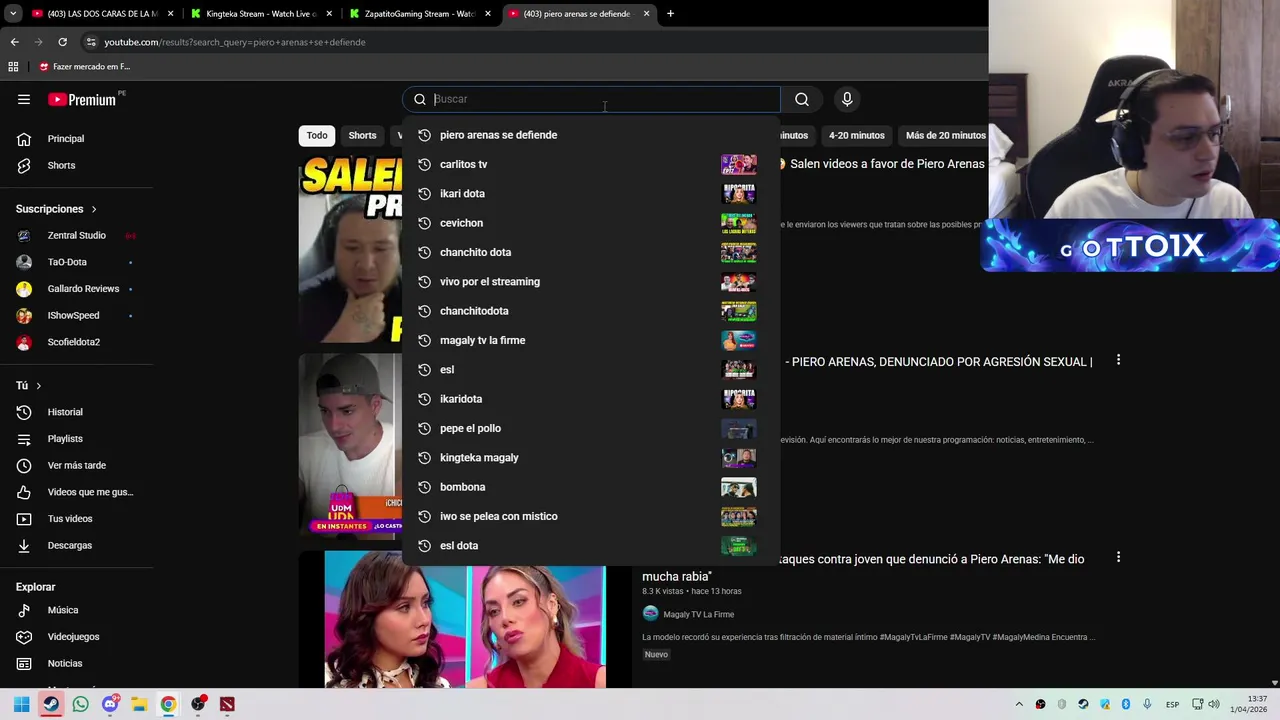Start voice search with microphone icon

(x=847, y=99)
